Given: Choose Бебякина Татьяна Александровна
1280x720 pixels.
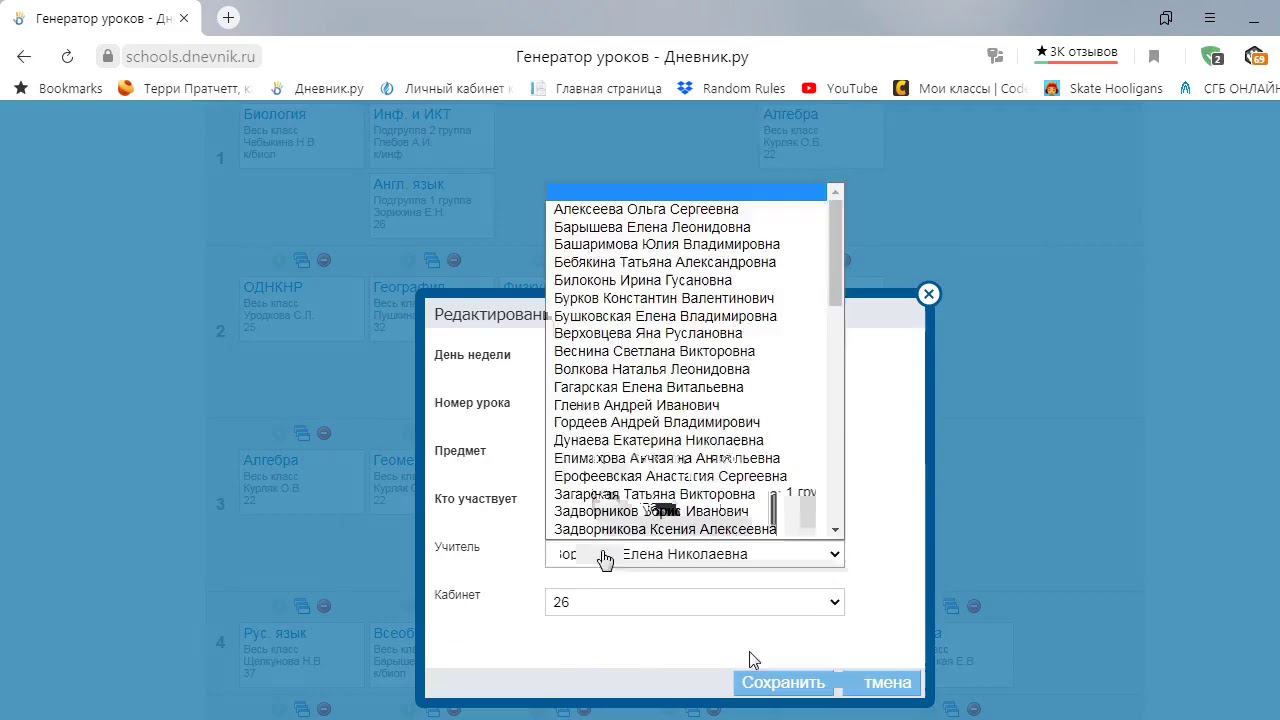Looking at the screenshot, I should 687,262.
